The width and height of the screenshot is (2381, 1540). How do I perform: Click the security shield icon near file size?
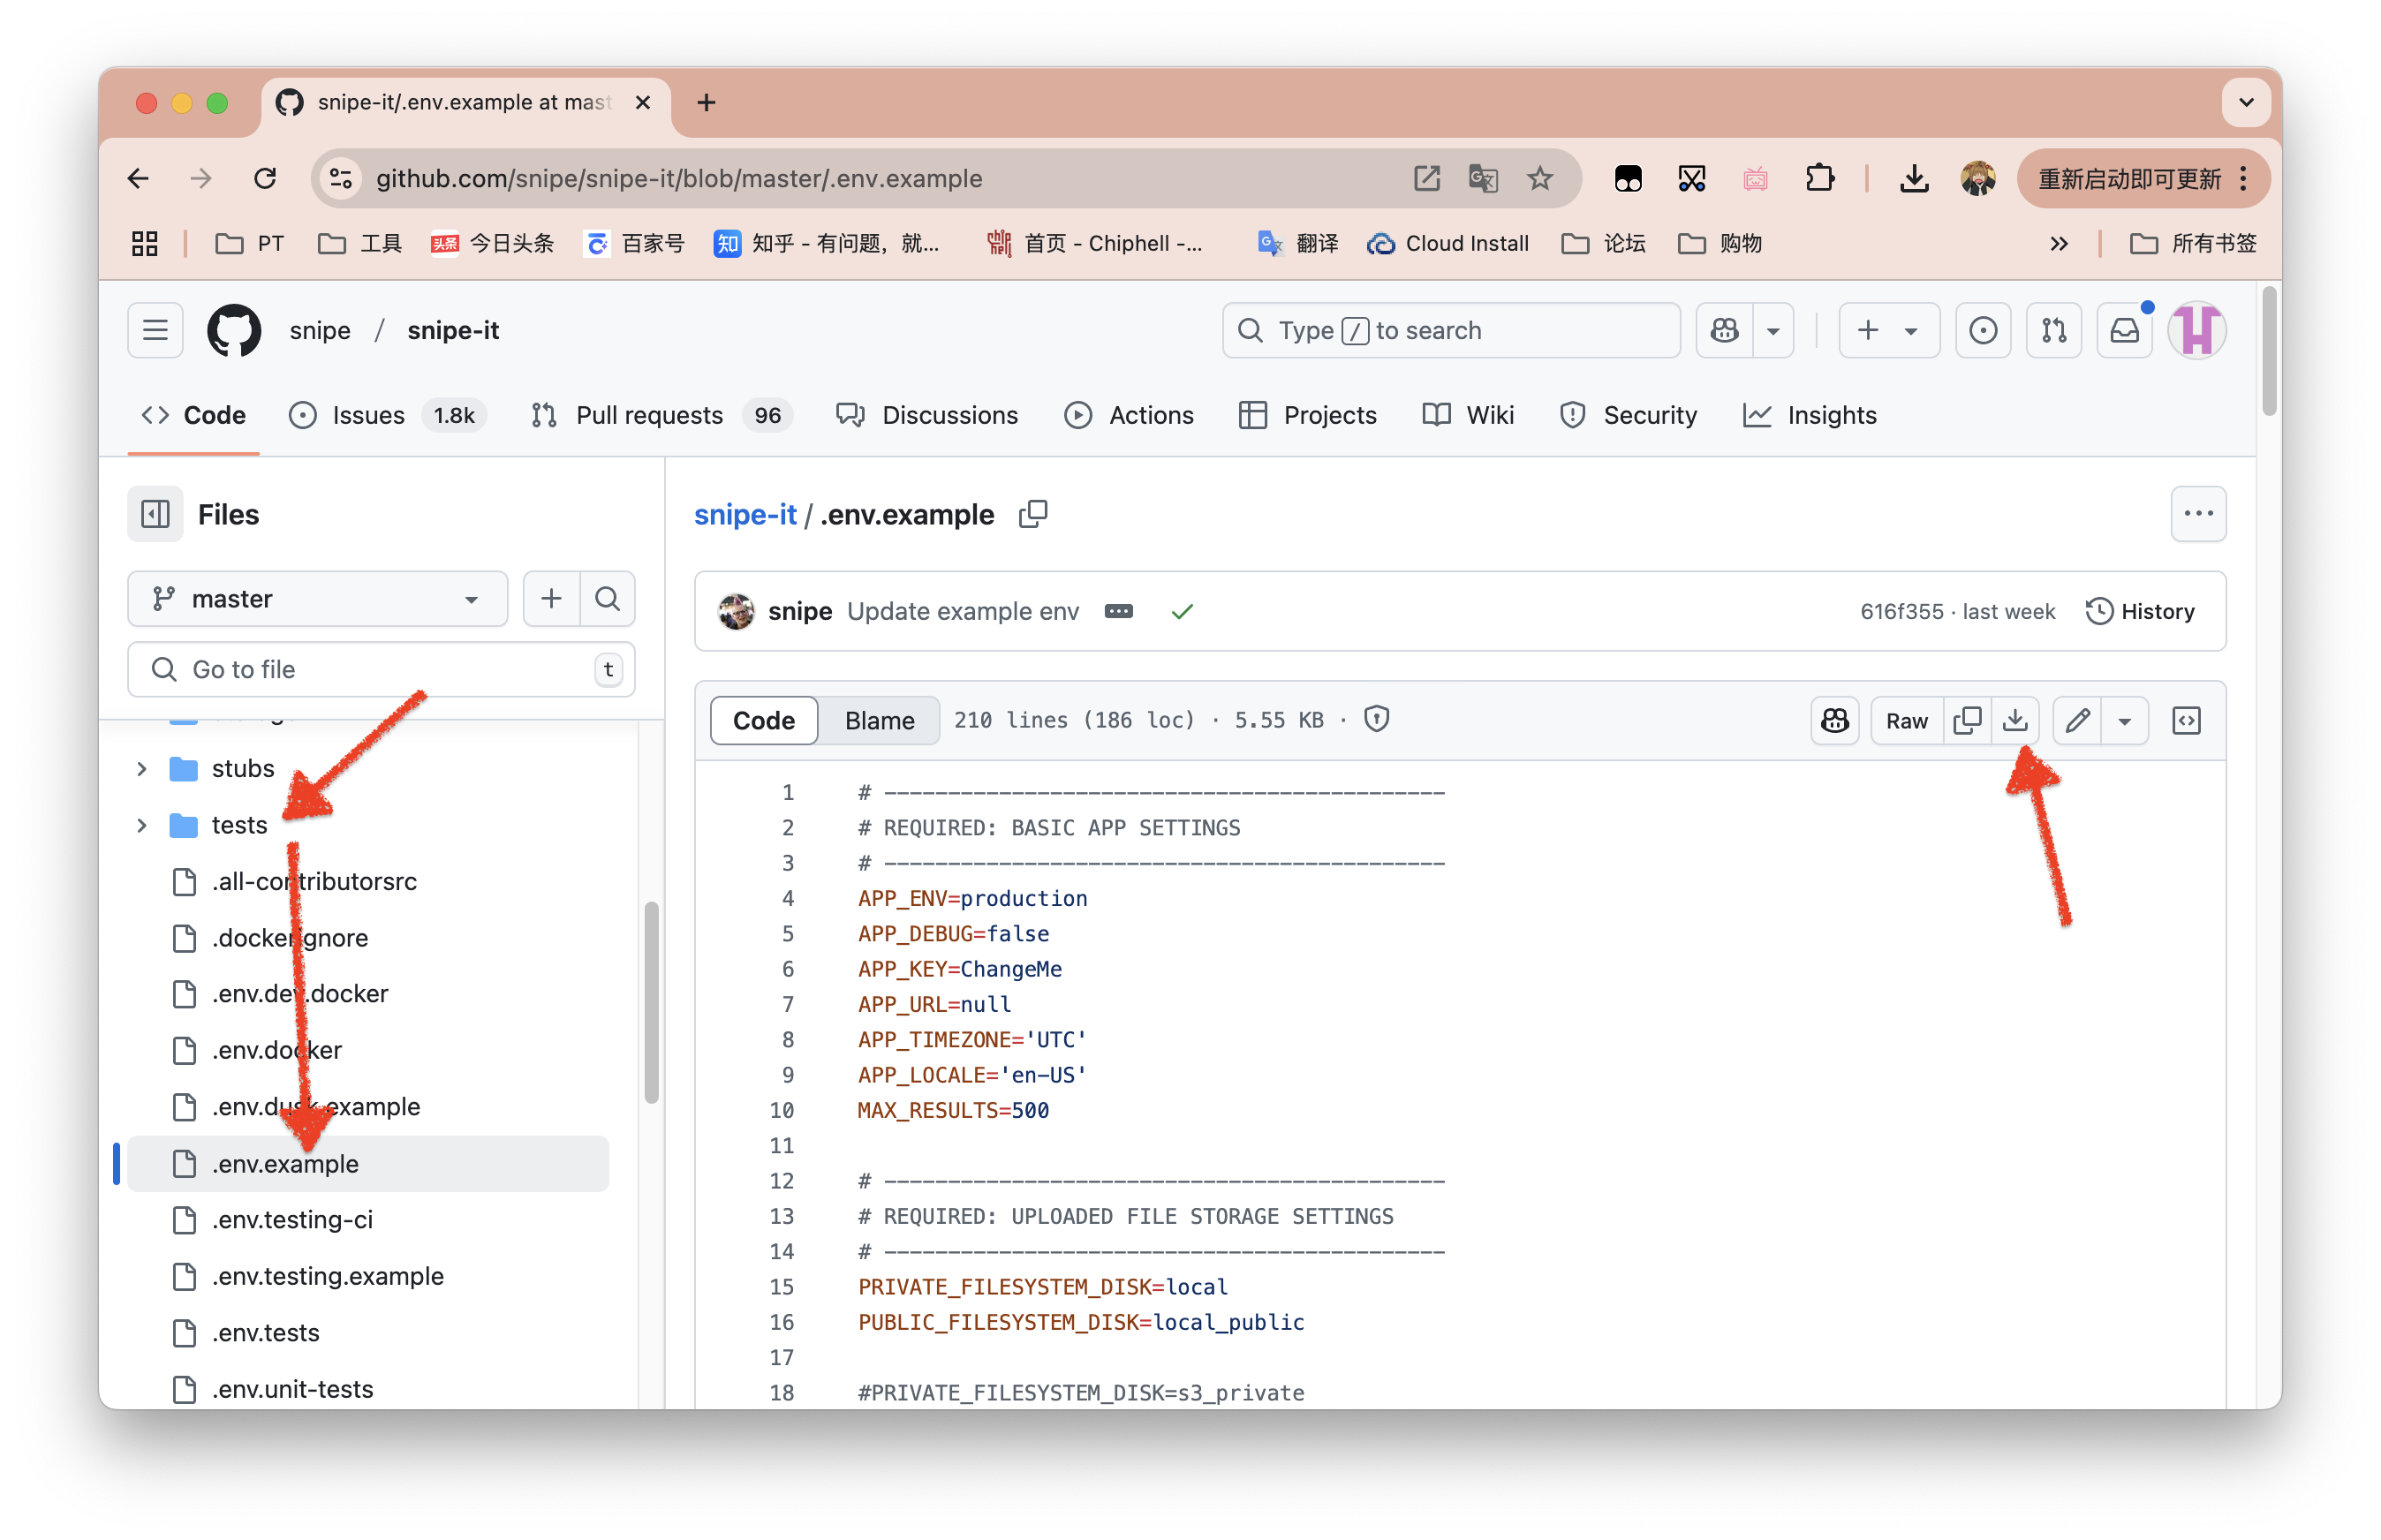pos(1375,719)
